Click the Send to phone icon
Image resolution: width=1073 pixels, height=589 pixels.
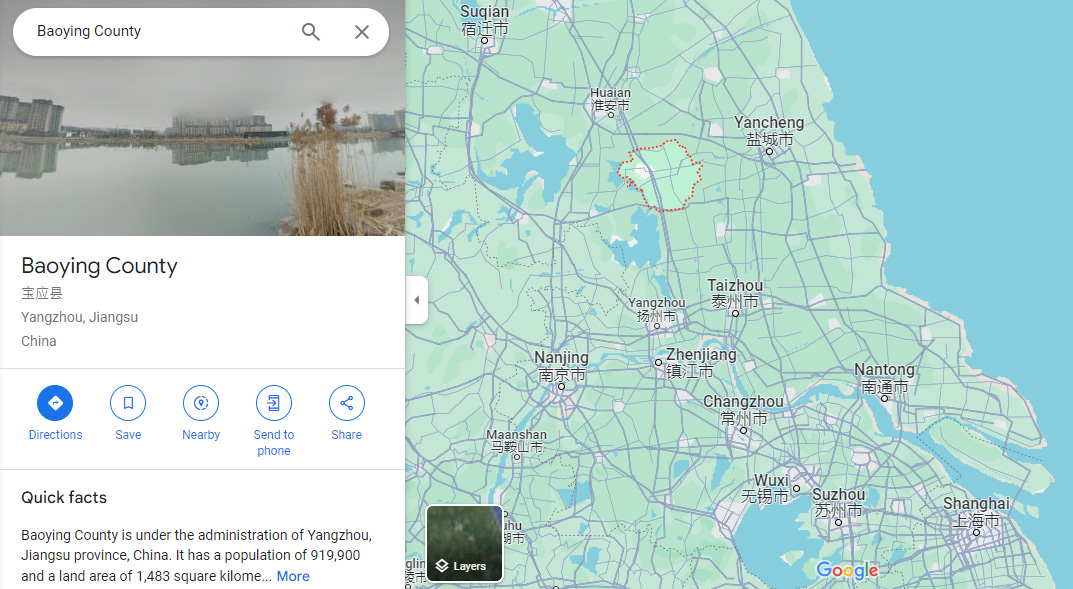tap(274, 403)
